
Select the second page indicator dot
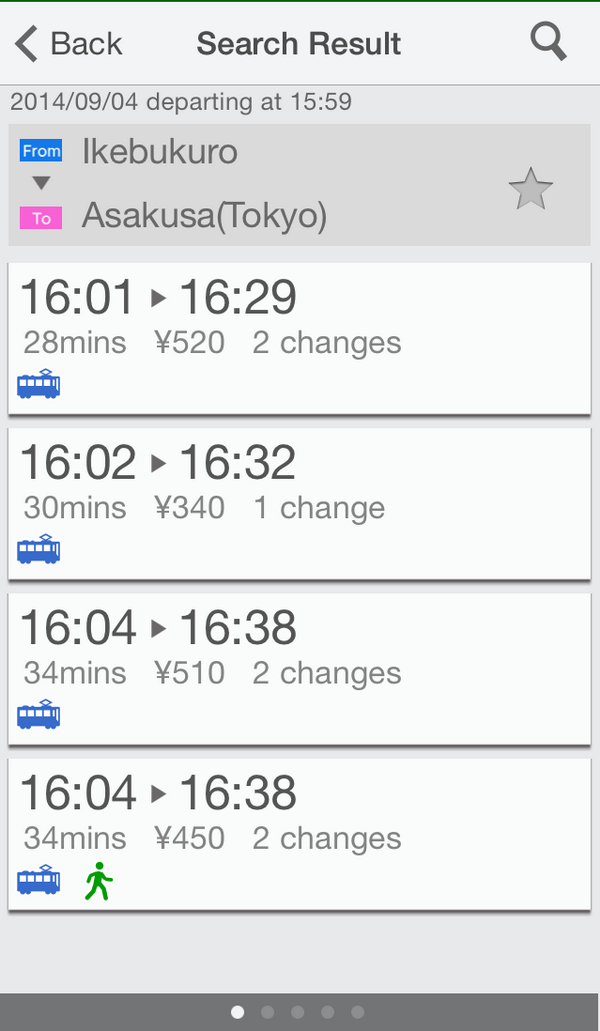click(267, 1012)
